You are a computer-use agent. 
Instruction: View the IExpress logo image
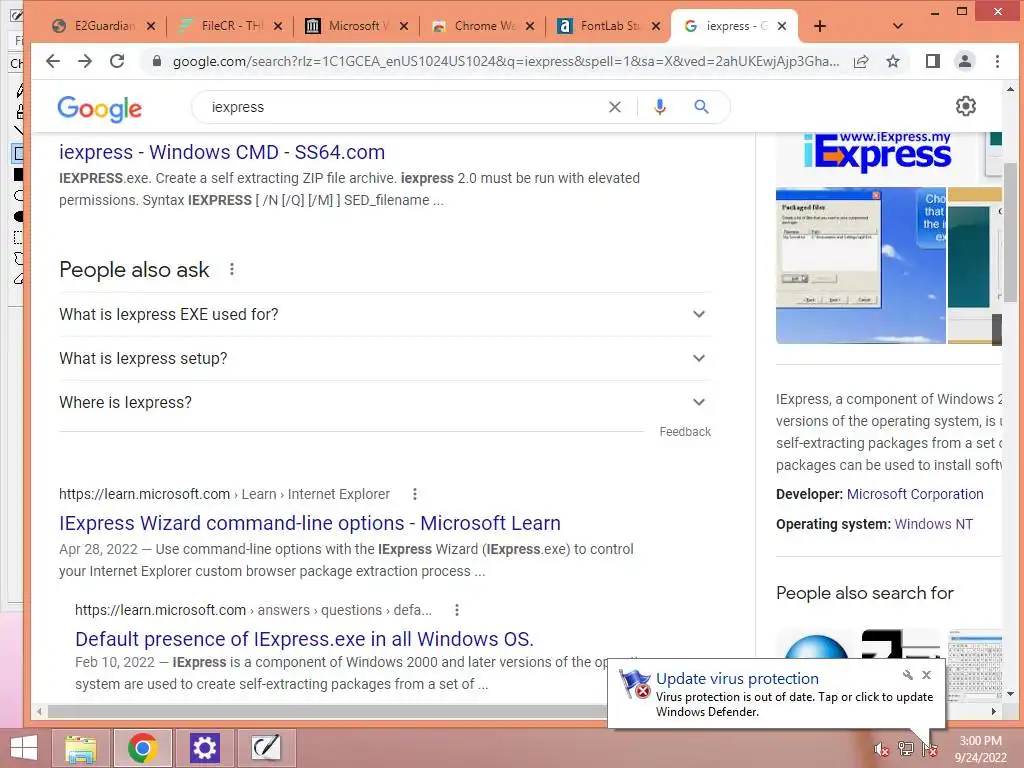877,155
